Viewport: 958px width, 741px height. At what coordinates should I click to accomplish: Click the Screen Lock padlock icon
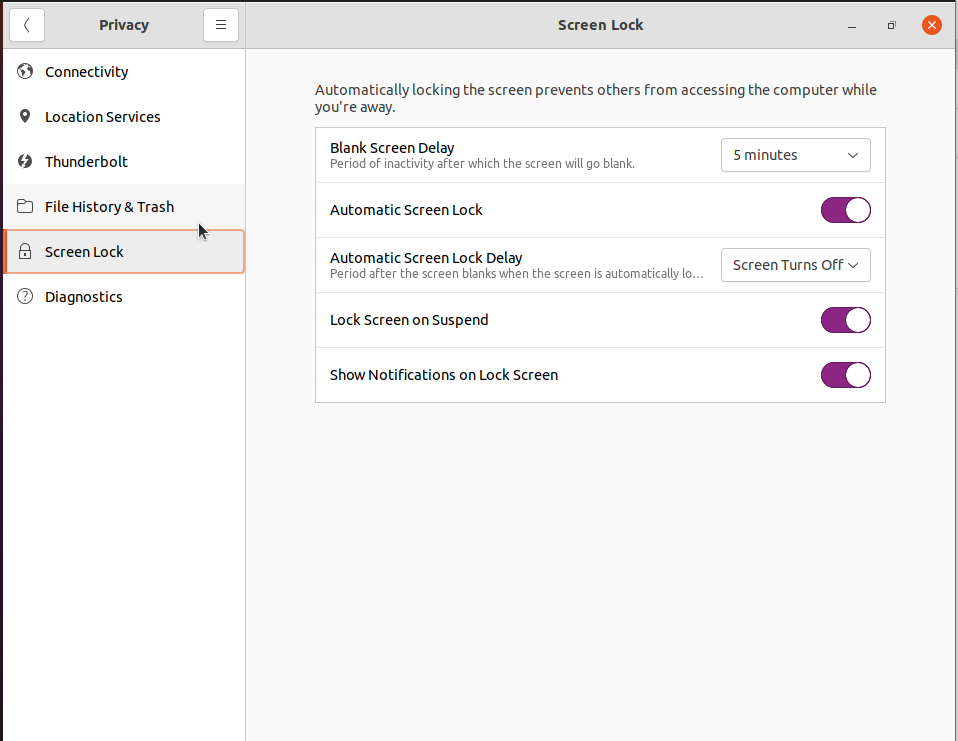[x=25, y=252]
